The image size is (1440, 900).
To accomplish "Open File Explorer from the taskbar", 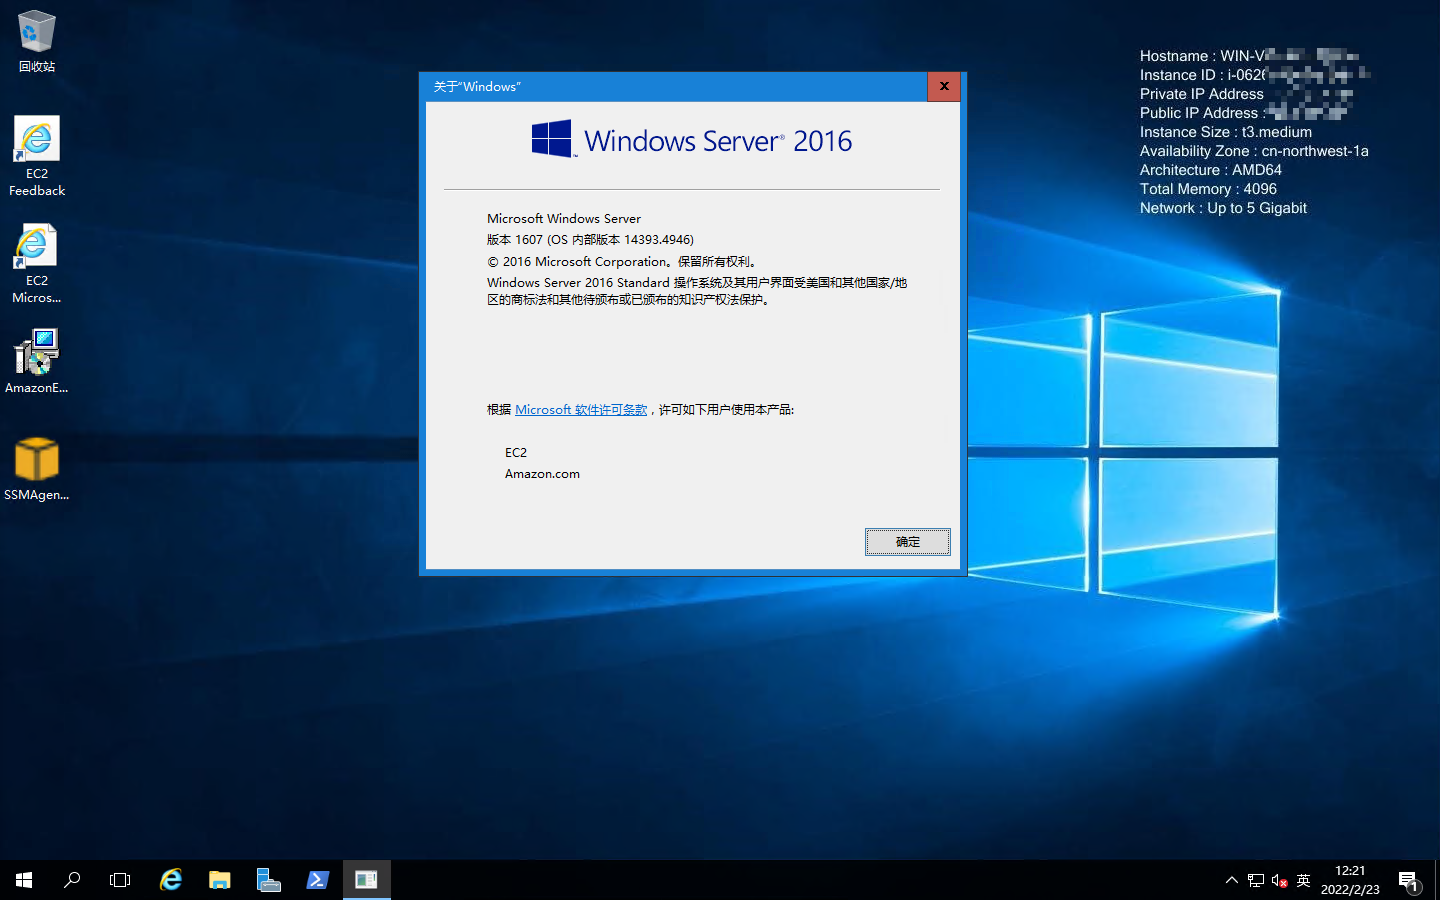I will click(x=219, y=879).
